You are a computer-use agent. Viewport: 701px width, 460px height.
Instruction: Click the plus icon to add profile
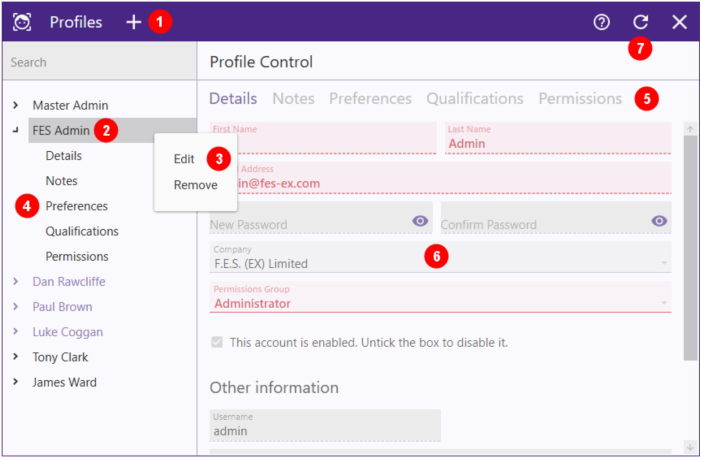click(133, 22)
